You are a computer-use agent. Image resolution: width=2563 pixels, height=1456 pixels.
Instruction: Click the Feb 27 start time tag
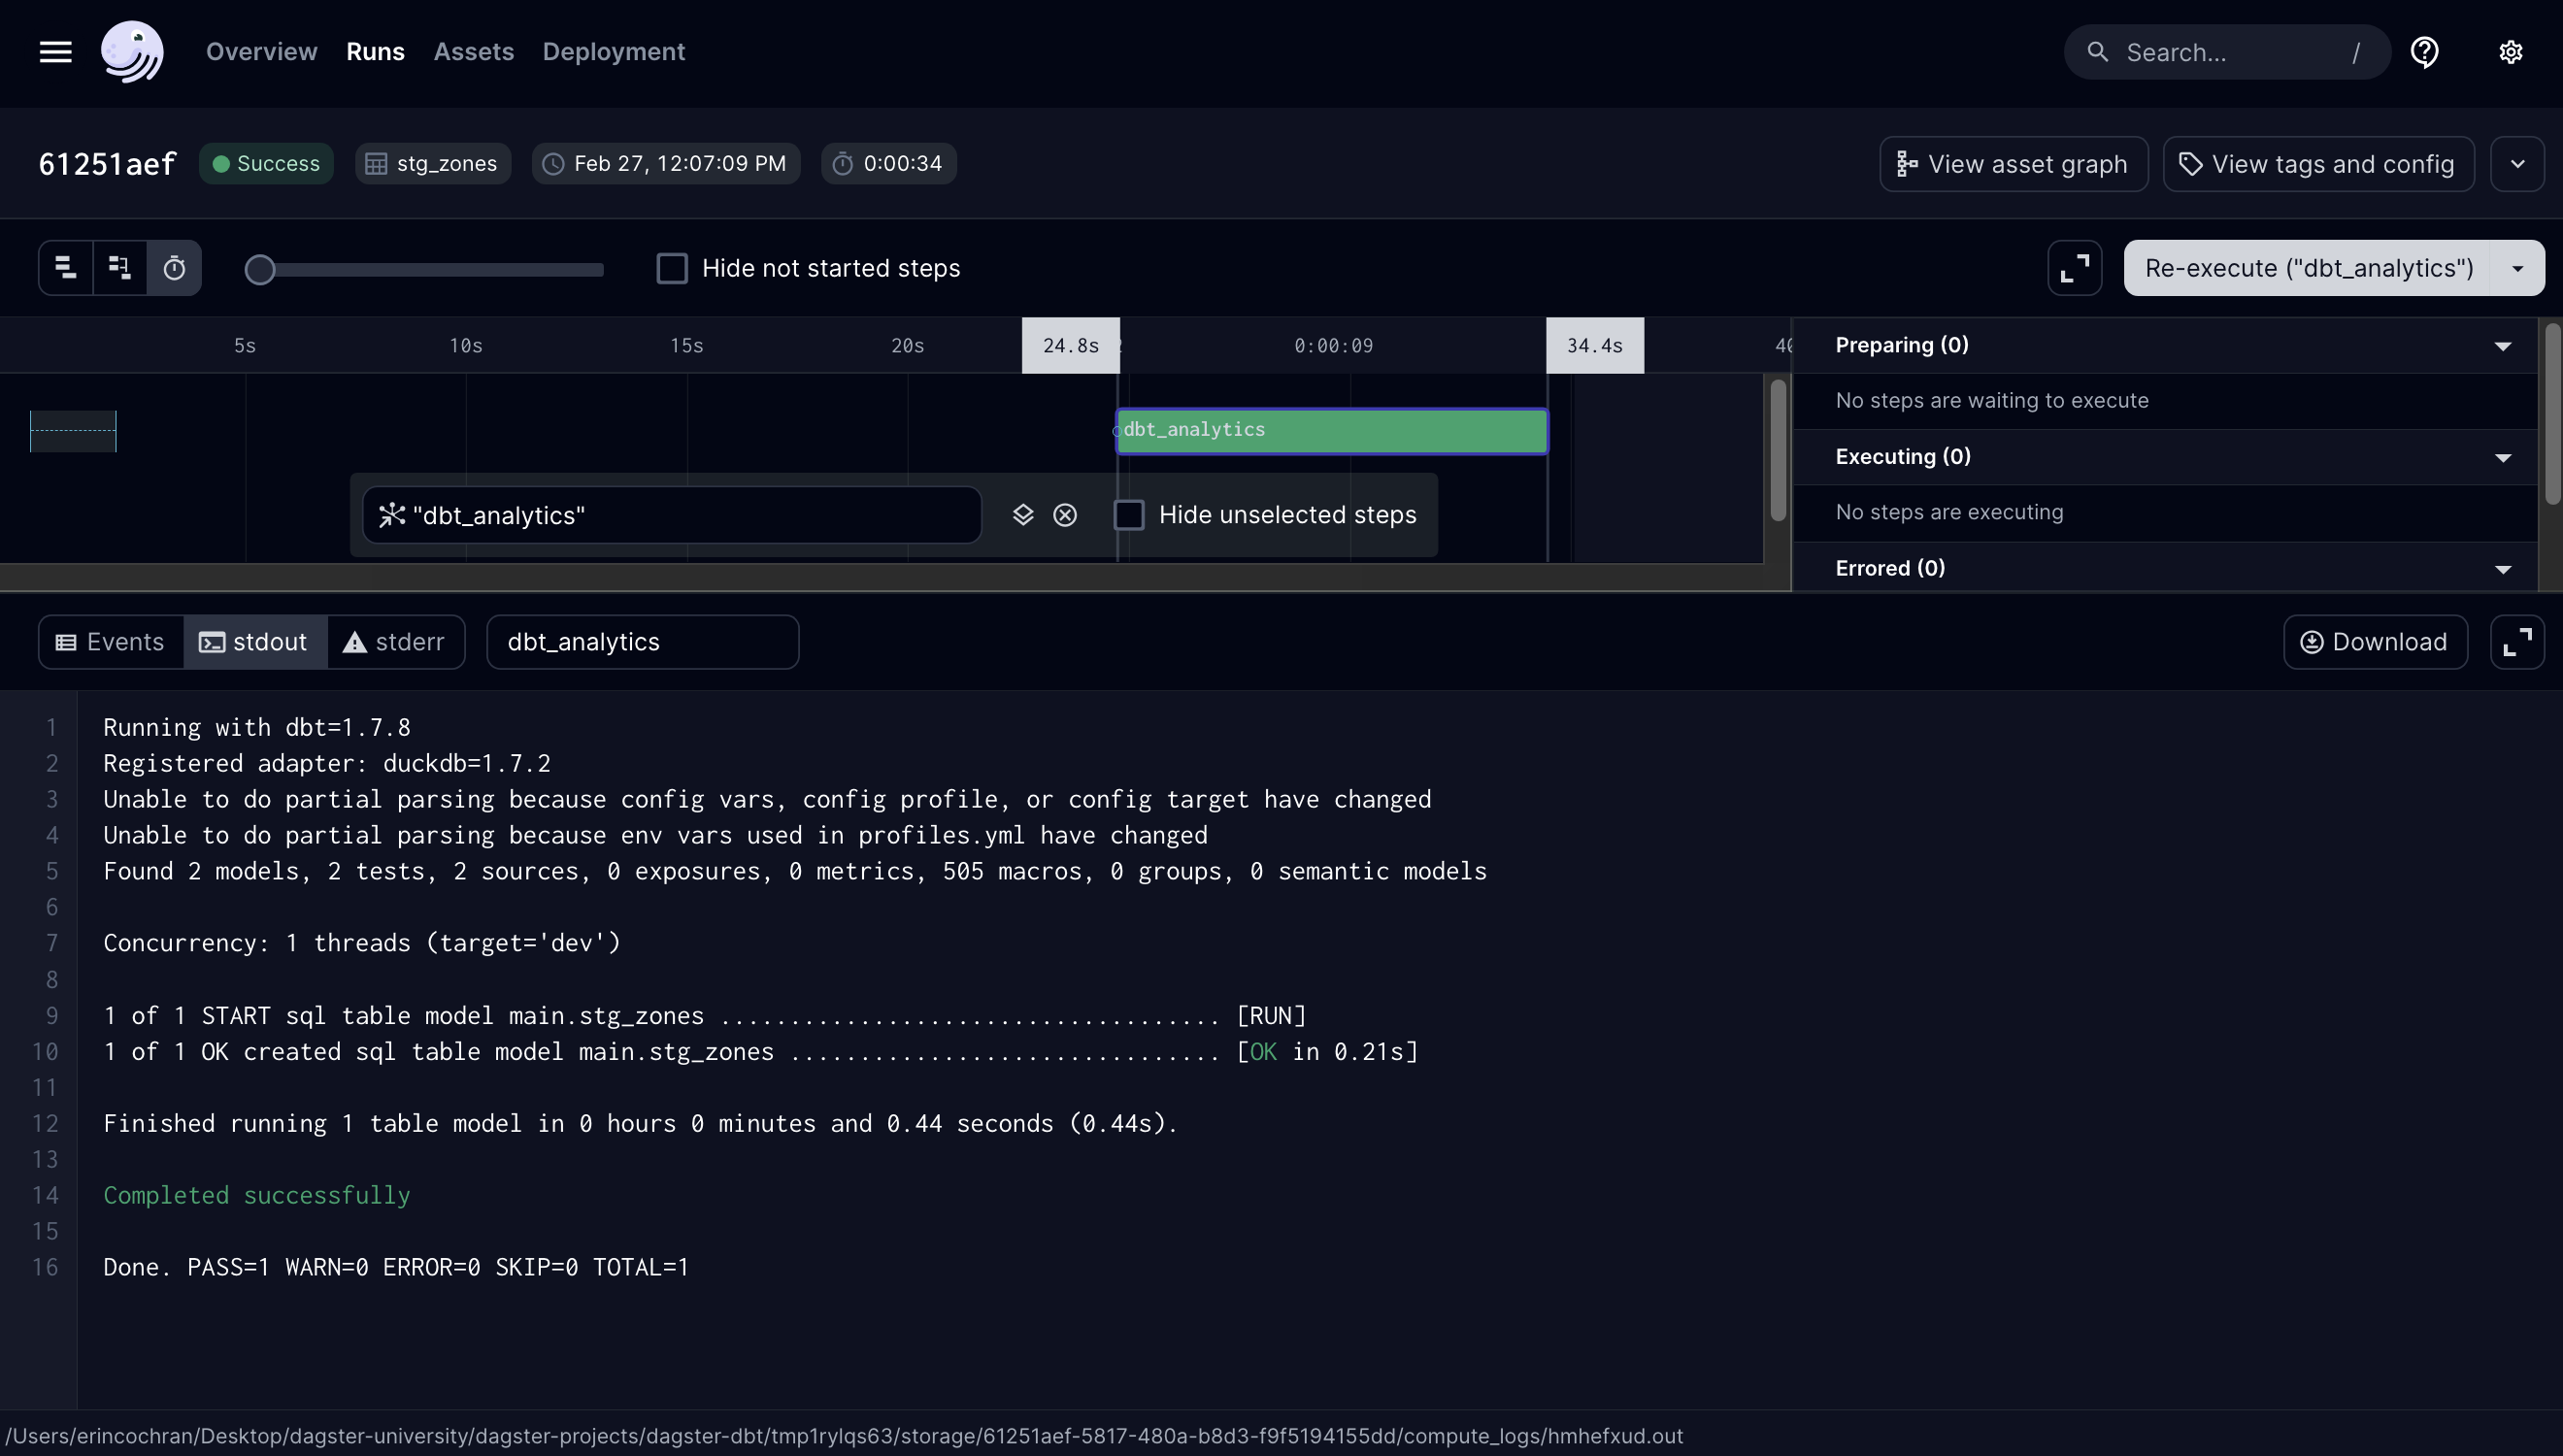(666, 164)
